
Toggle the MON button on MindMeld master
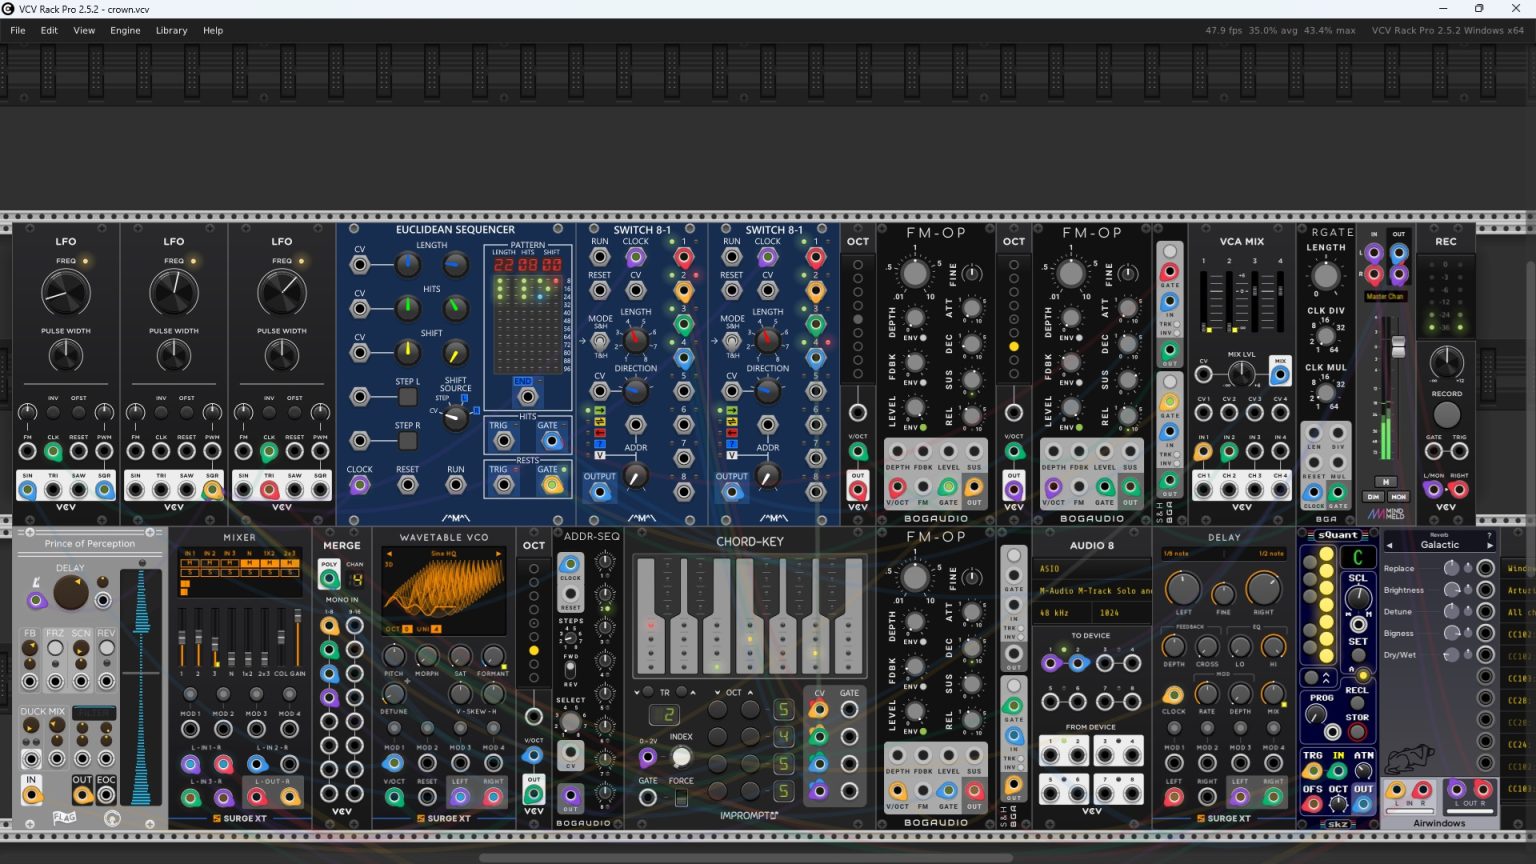1398,496
